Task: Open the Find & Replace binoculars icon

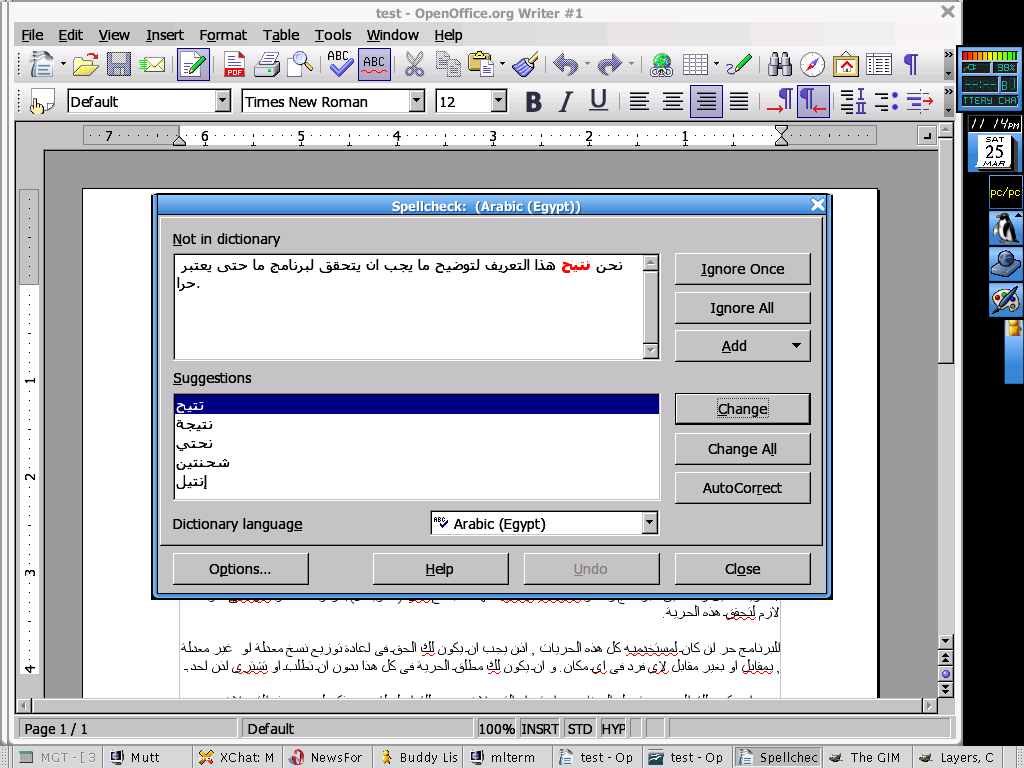Action: tap(779, 65)
